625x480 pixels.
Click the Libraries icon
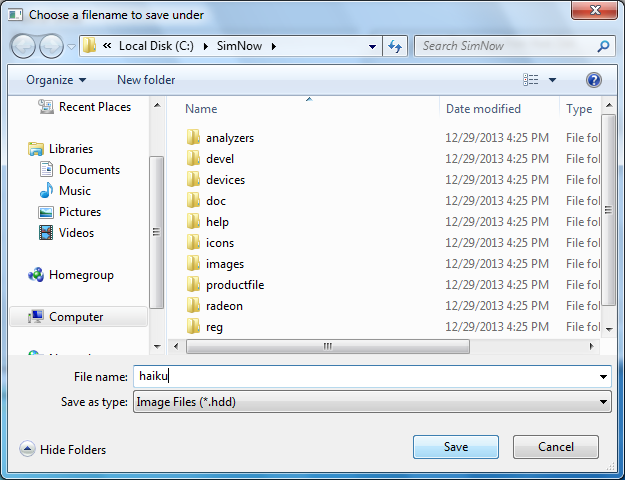point(36,149)
